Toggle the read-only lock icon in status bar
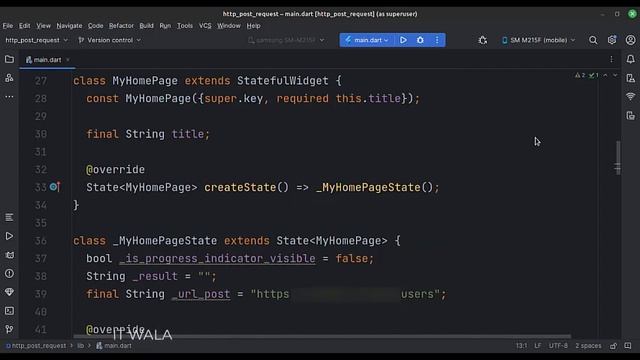 tap(613, 346)
